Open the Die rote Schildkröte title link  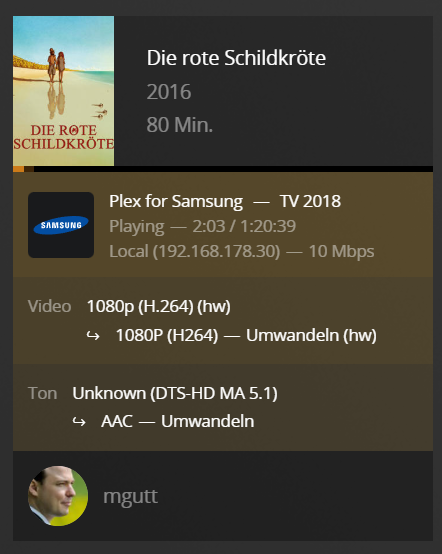236,58
